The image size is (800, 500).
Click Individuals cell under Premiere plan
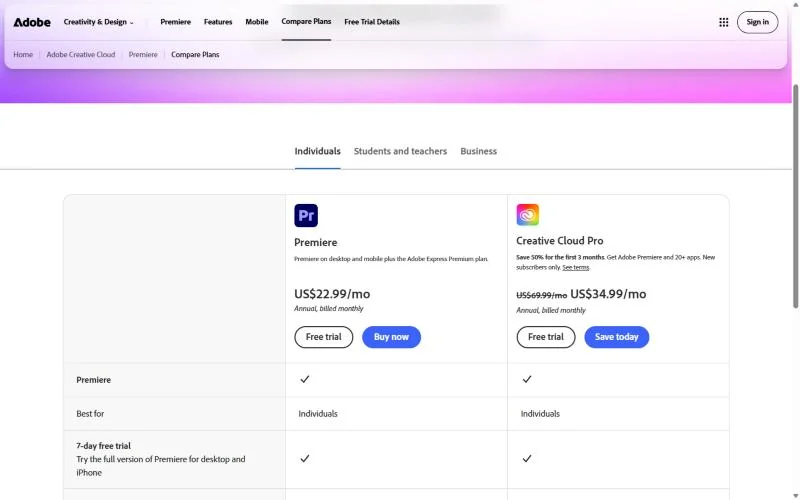[x=318, y=414]
